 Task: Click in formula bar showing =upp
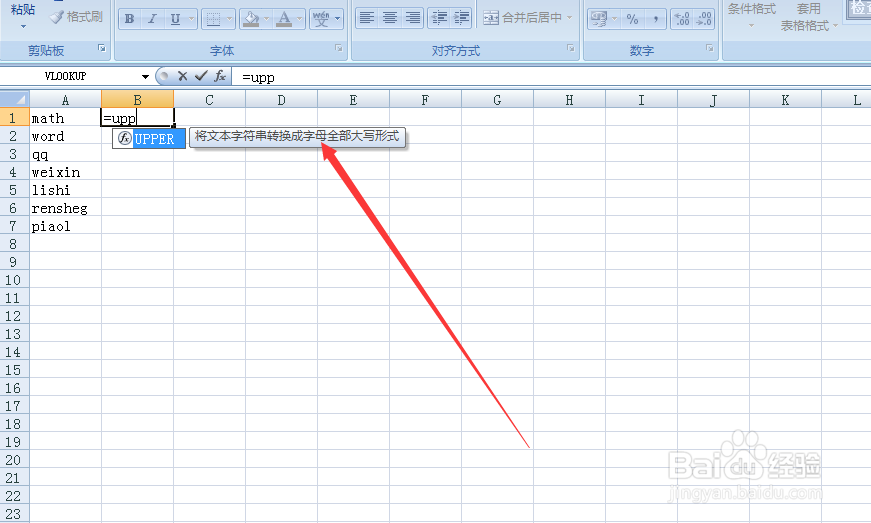[550, 77]
